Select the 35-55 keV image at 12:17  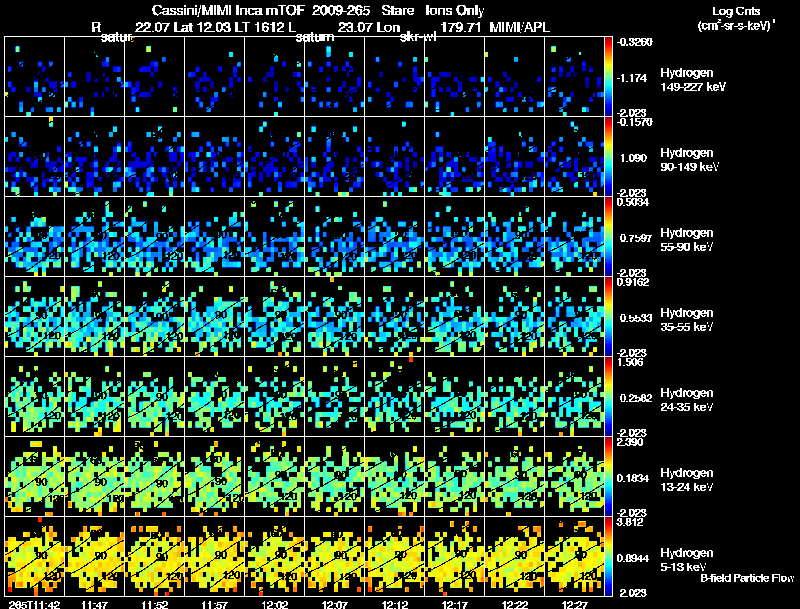(x=455, y=317)
